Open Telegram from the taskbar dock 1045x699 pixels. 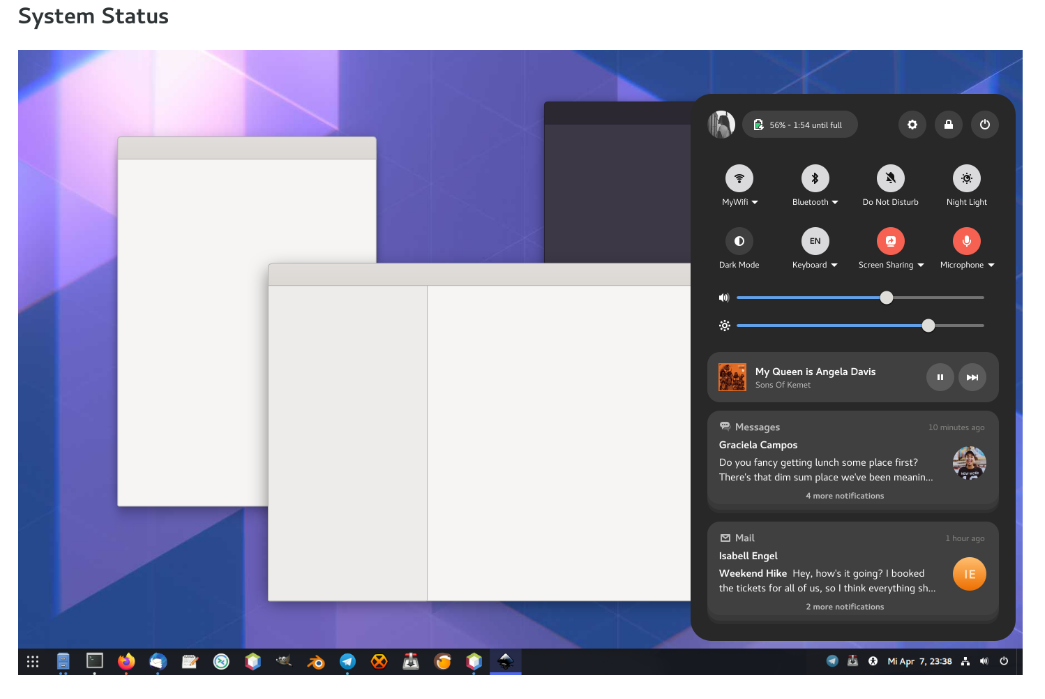click(x=347, y=661)
